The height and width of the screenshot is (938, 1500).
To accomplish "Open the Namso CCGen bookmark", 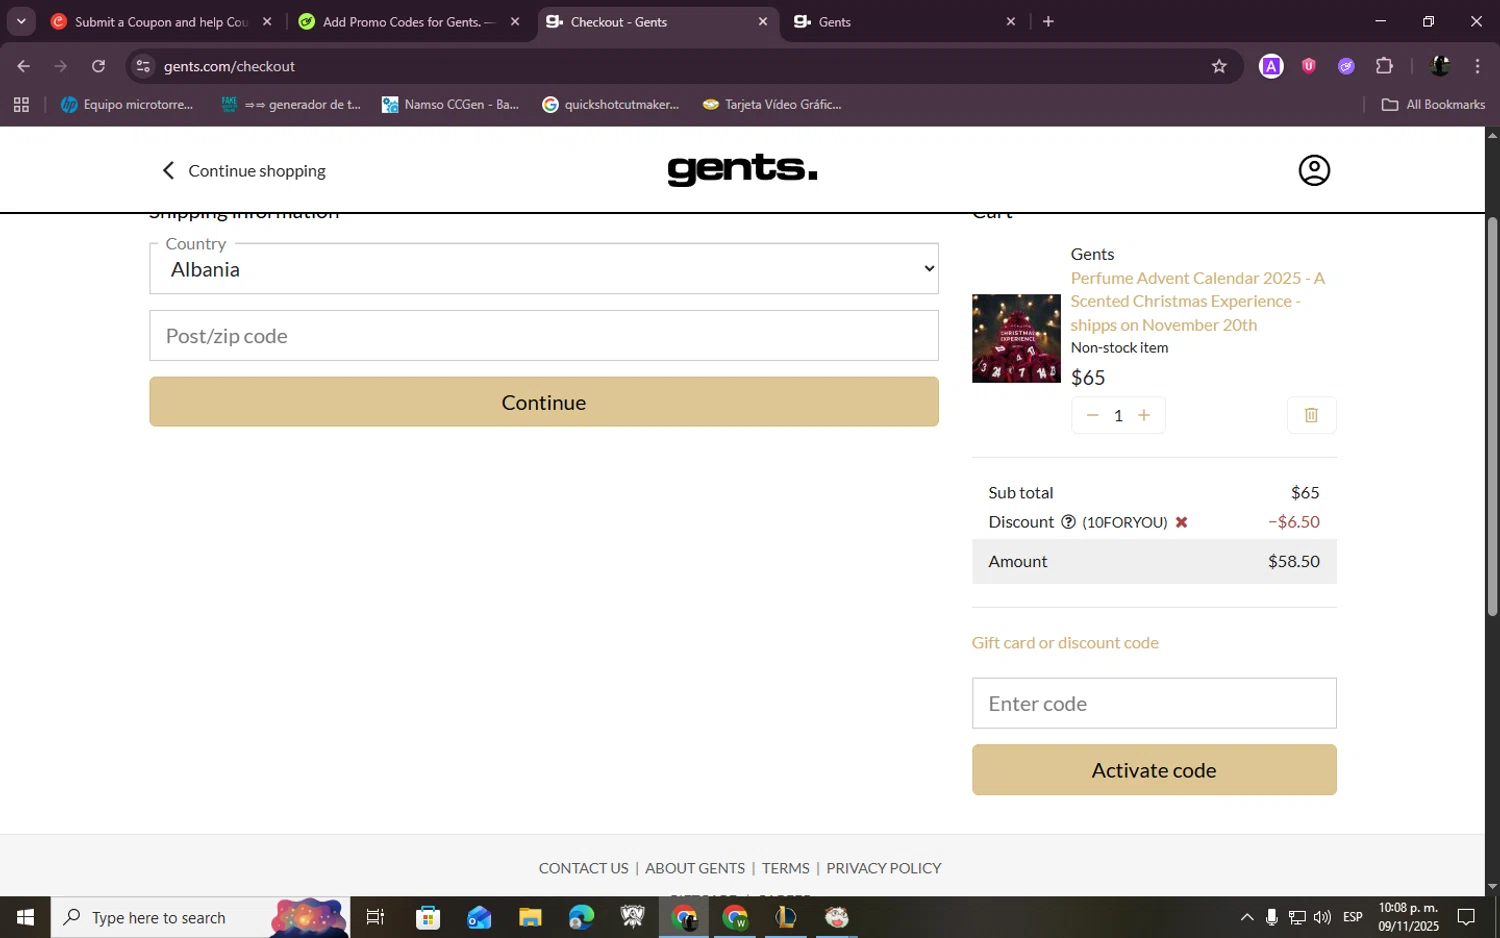I will pyautogui.click(x=451, y=104).
